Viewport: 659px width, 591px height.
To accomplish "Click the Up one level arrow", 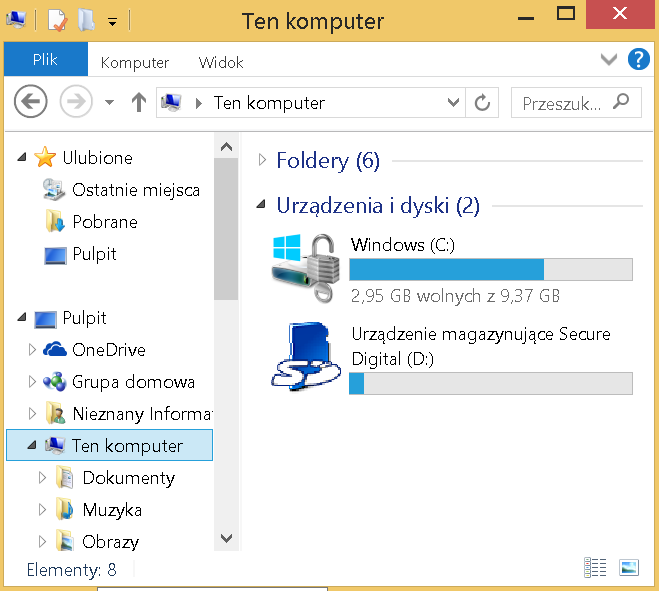I will coord(139,102).
